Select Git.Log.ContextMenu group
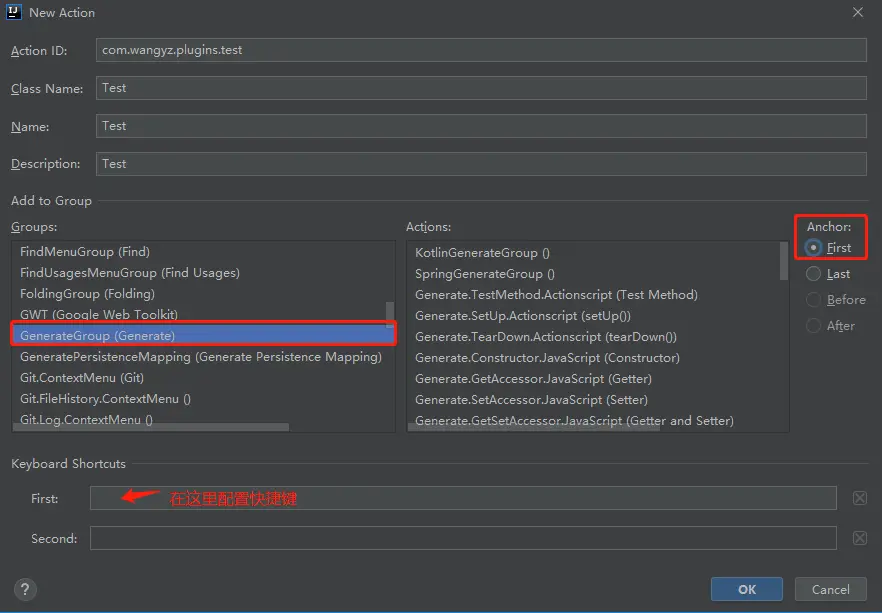The image size is (882, 613). (x=203, y=419)
